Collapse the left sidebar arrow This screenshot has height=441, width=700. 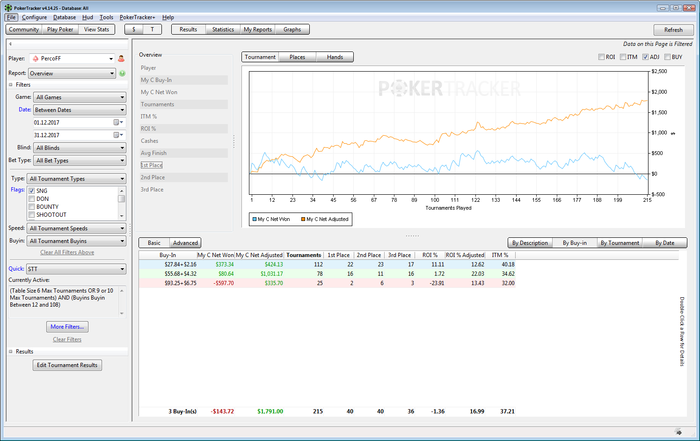[10, 44]
